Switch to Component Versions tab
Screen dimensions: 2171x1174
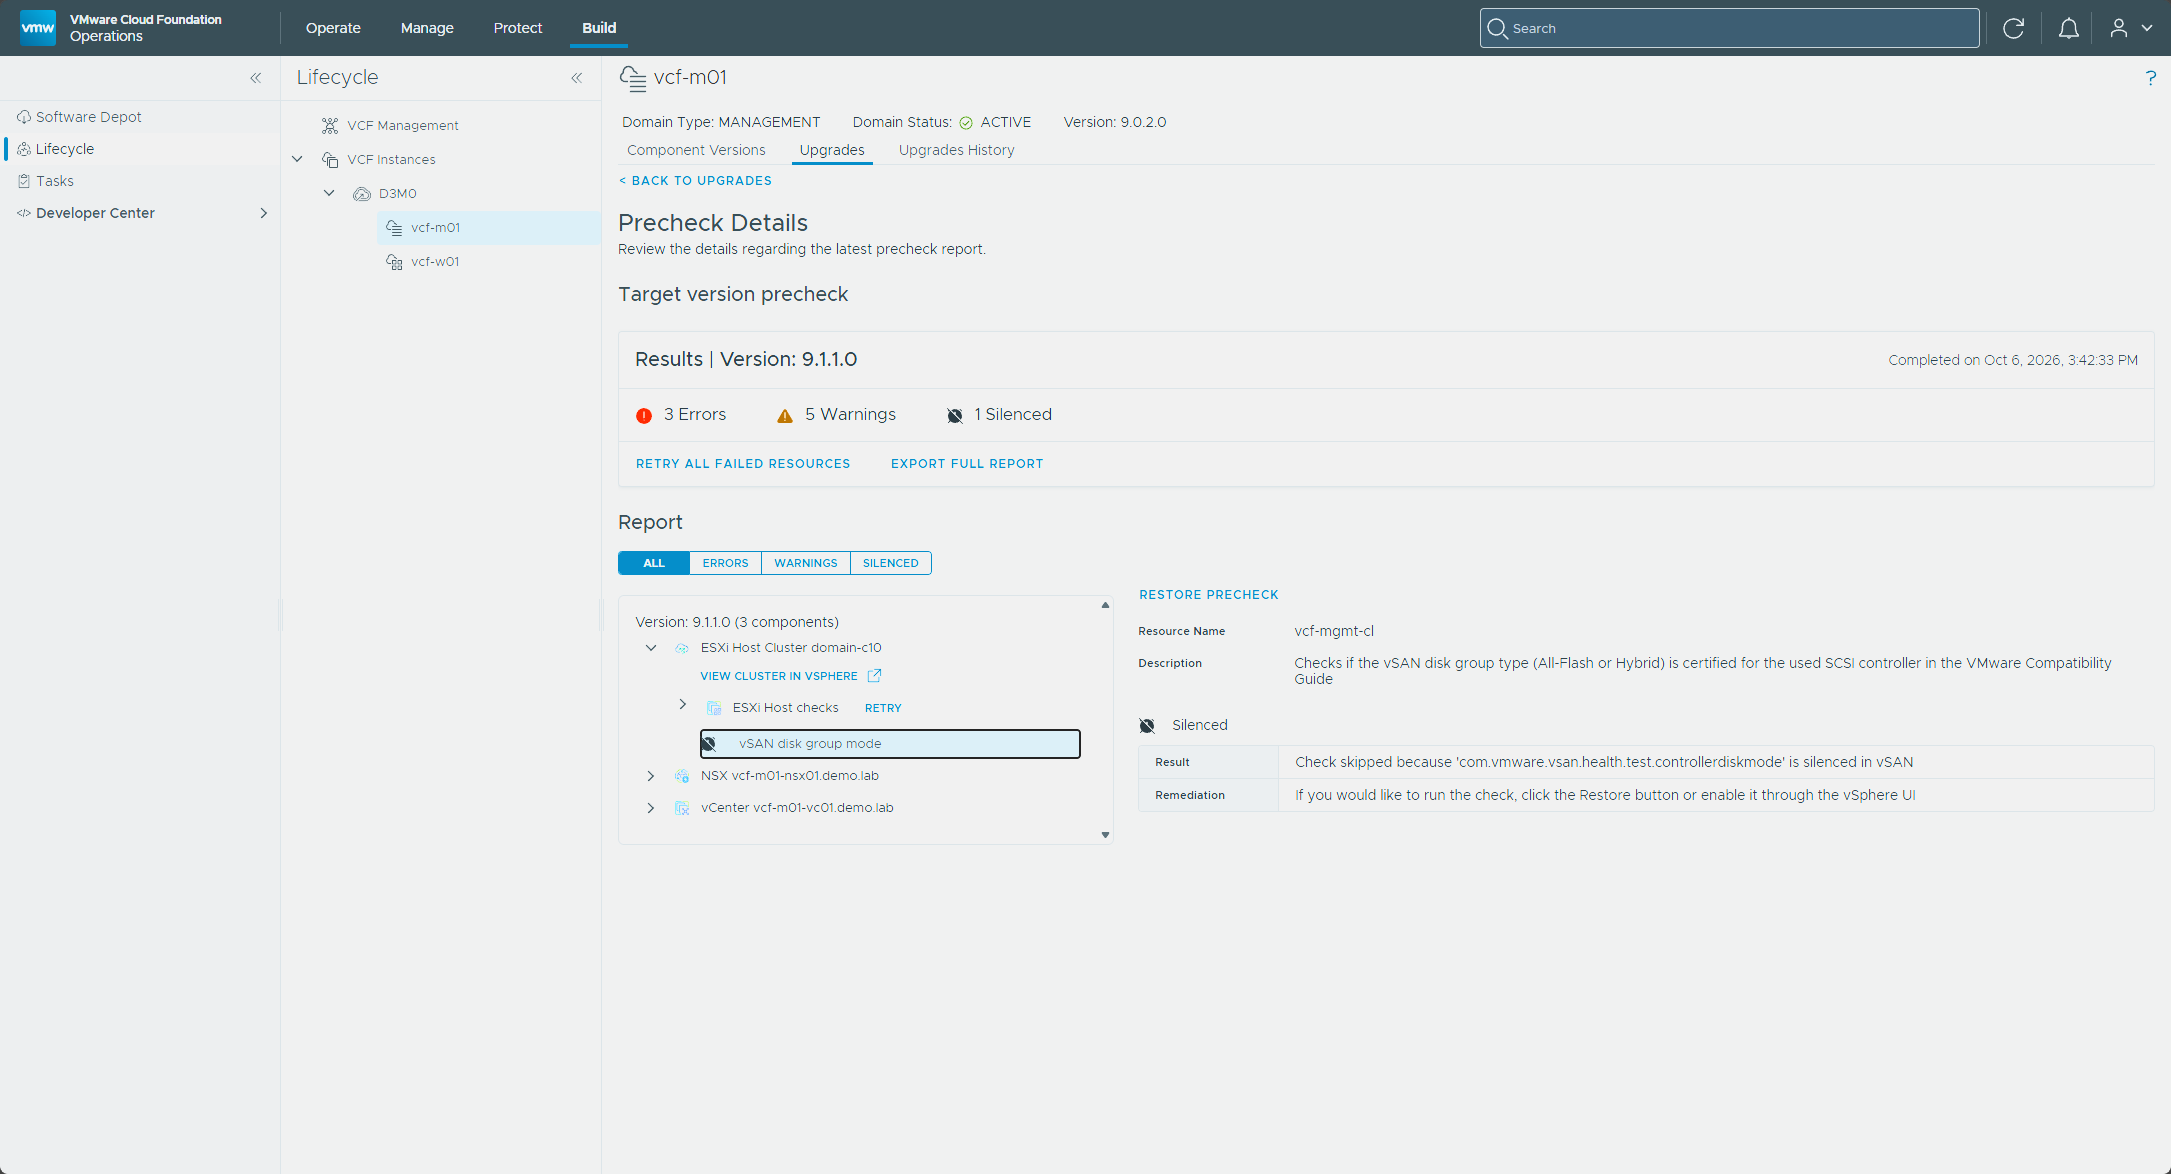coord(696,150)
